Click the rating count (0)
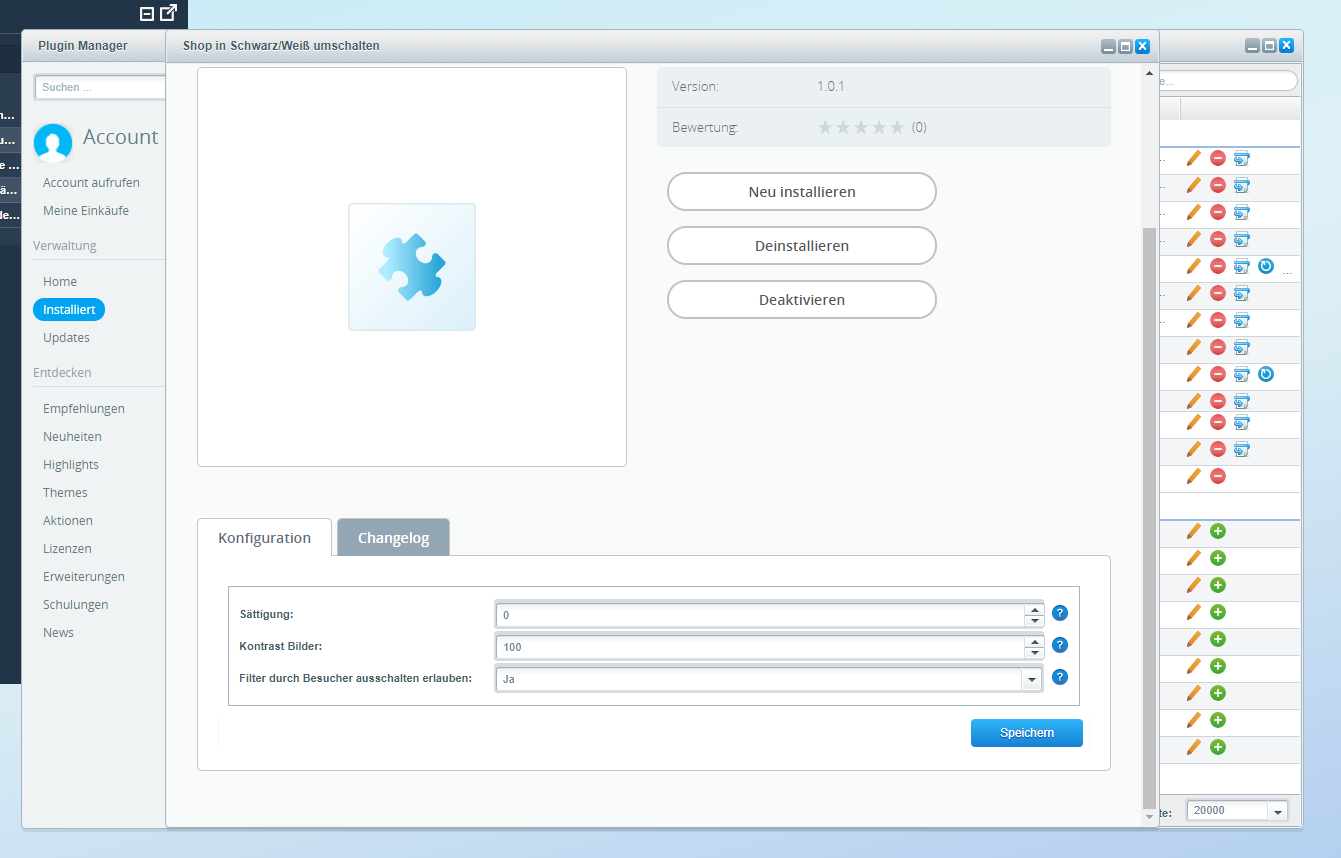This screenshot has width=1341, height=858. point(919,127)
